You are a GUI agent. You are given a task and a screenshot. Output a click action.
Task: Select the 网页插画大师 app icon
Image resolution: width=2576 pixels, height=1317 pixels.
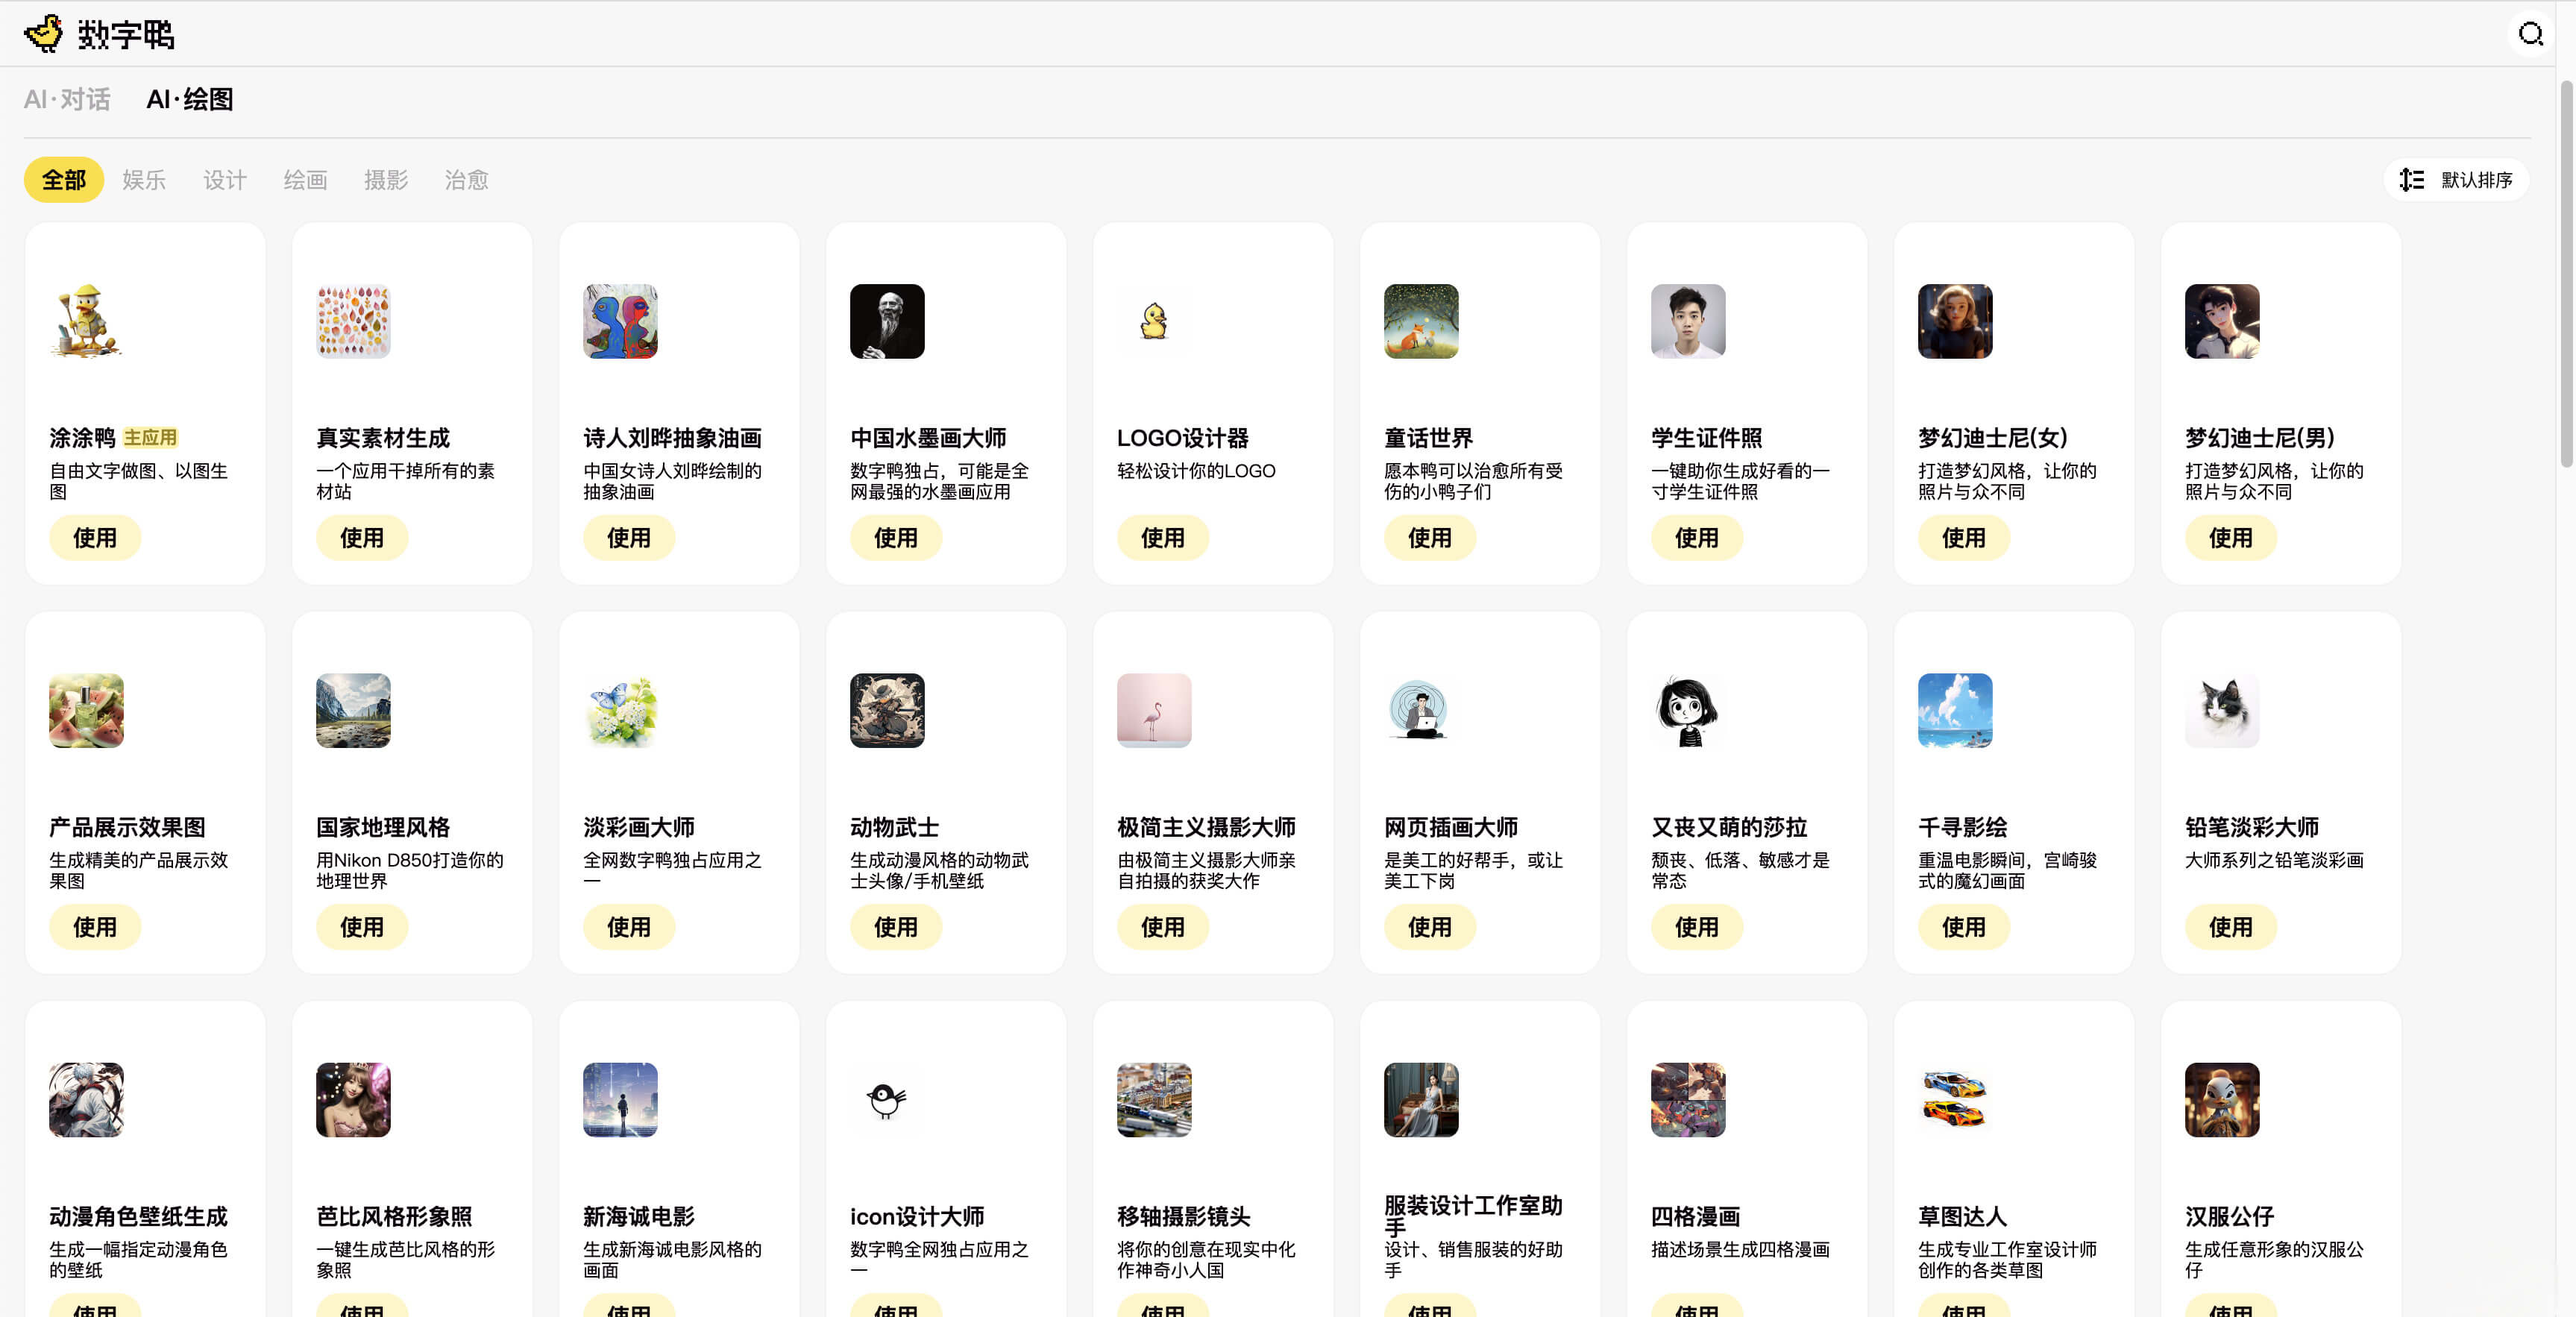pyautogui.click(x=1420, y=710)
